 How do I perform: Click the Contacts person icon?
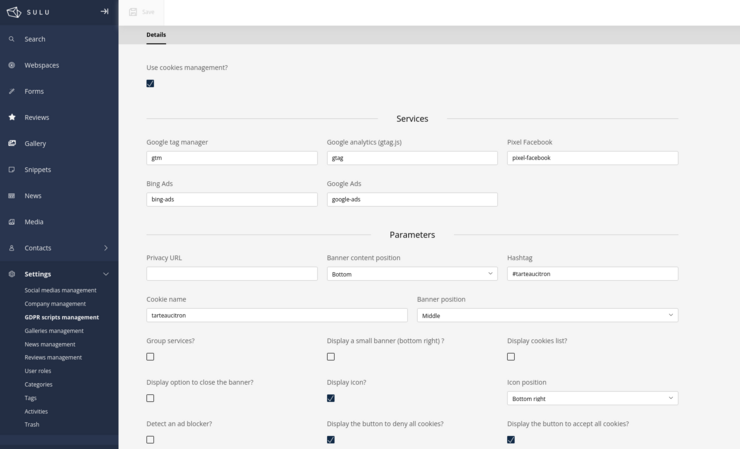pos(11,248)
